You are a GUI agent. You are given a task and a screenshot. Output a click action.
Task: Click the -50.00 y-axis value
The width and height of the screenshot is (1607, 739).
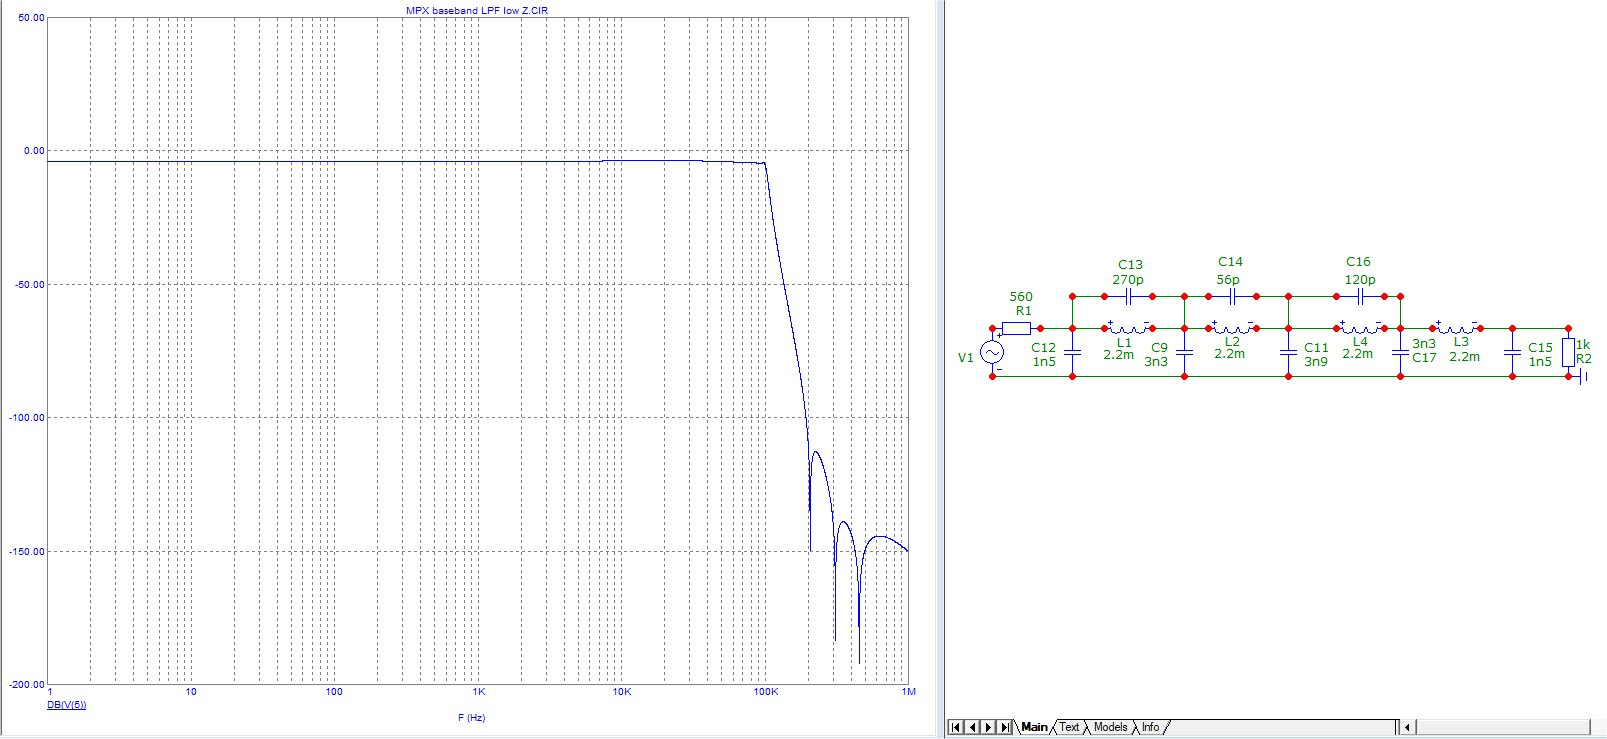(x=30, y=285)
